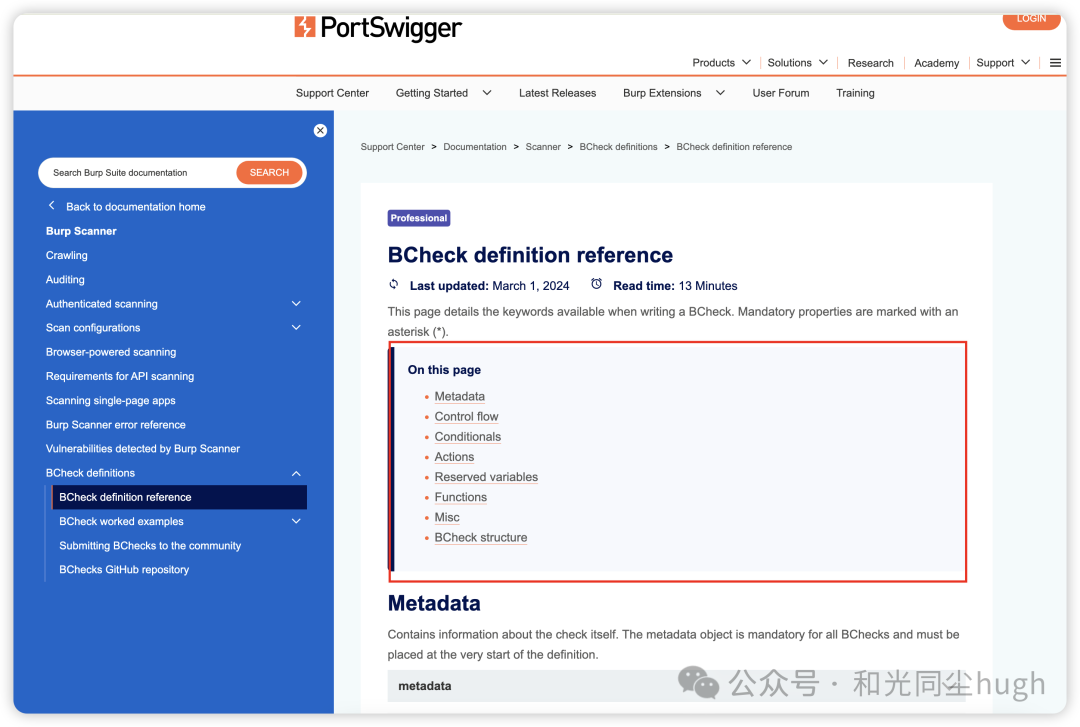Jump to the Functions section
The height and width of the screenshot is (727, 1080).
(461, 497)
